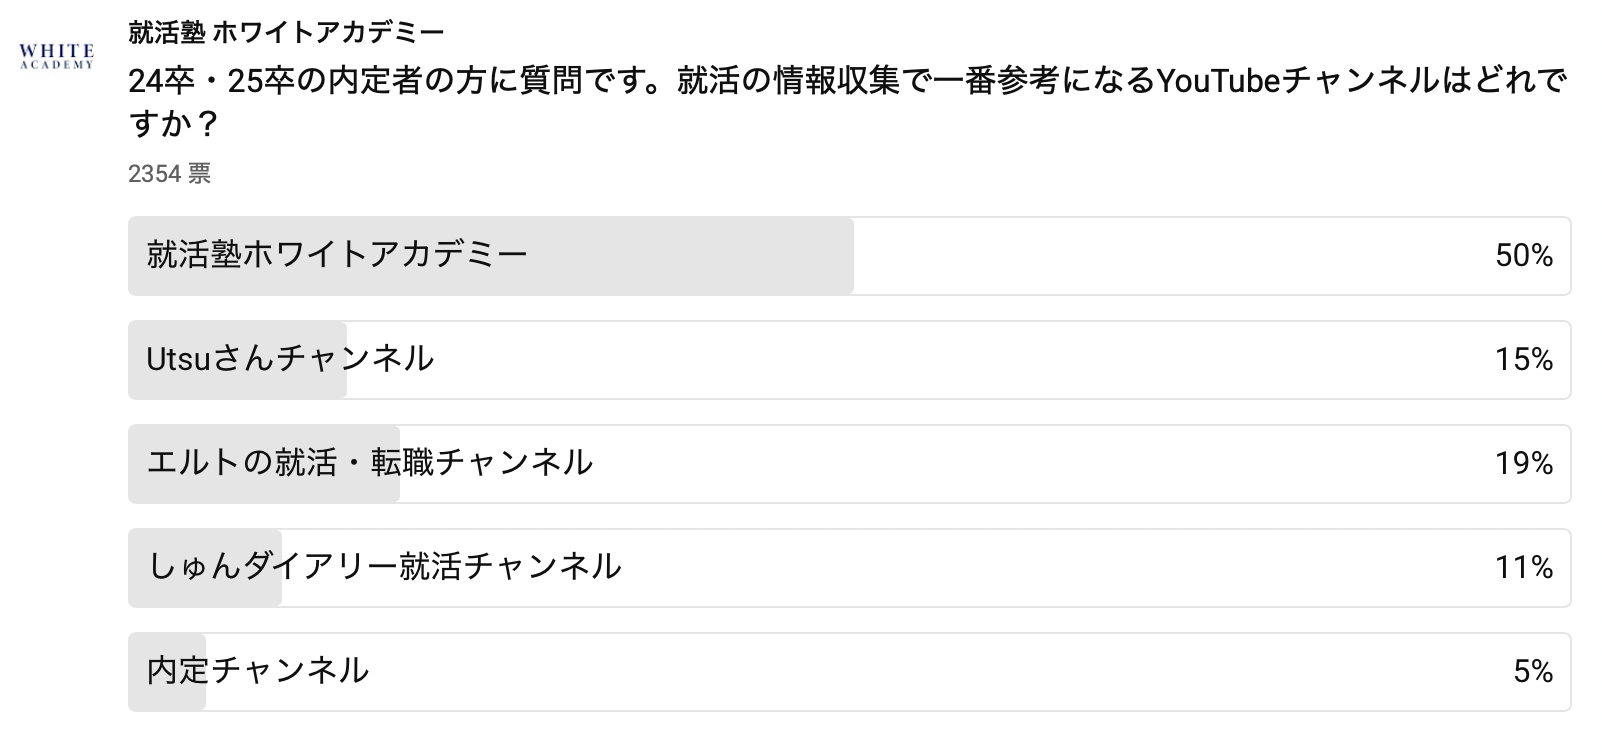The height and width of the screenshot is (754, 1602).
Task: Click the 2354 票 vote count
Action: click(169, 174)
